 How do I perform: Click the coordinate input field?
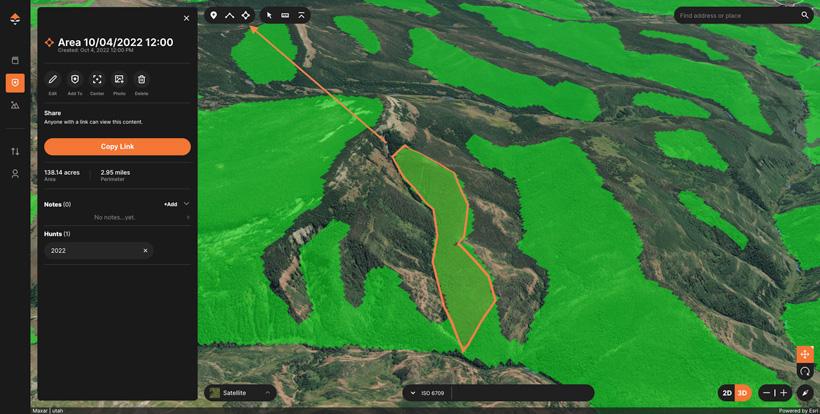point(522,393)
